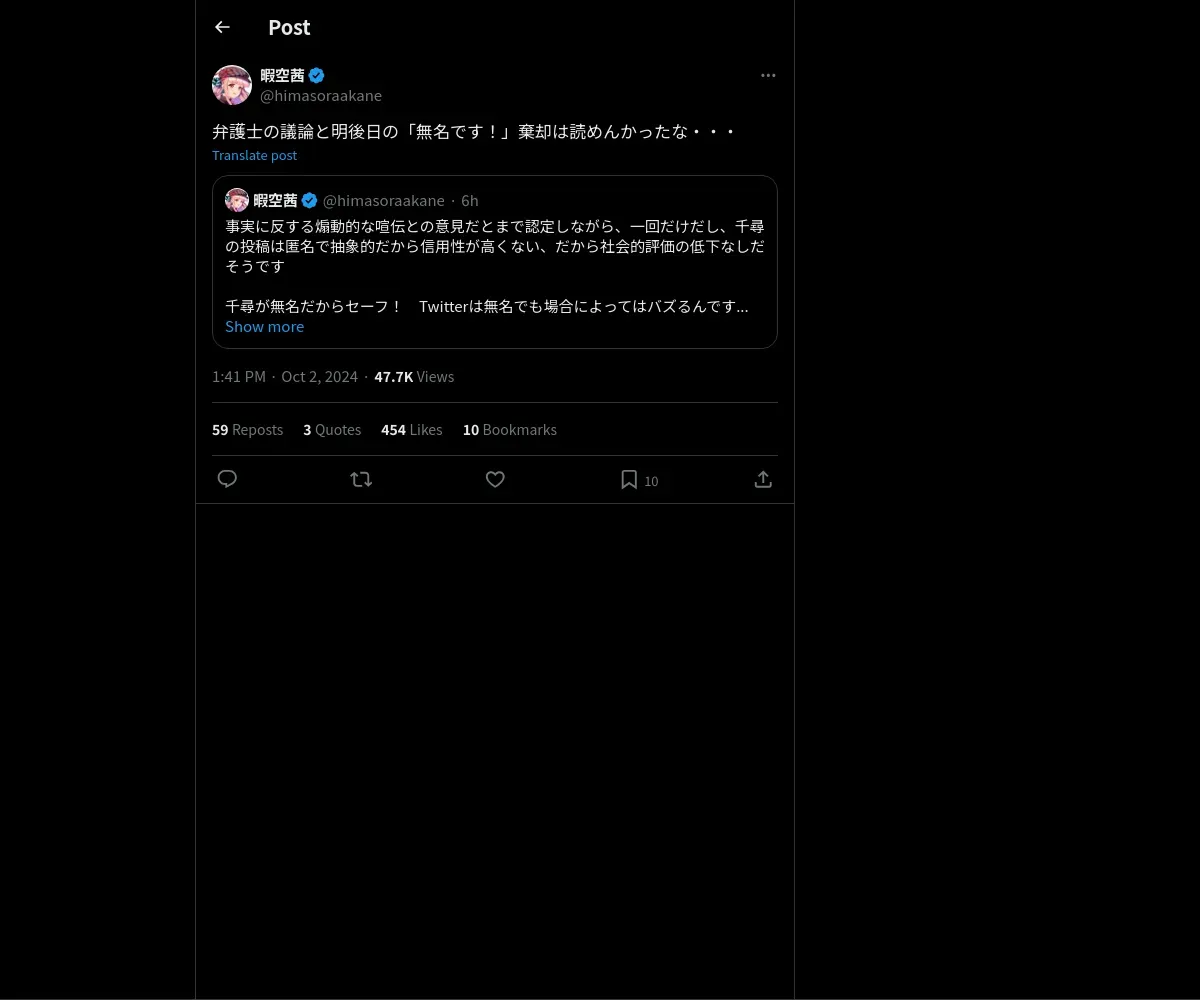Viewport: 1200px width, 1000px height.
Task: Click the 1:41 PM Oct 2, 2024 timestamp
Action: click(285, 376)
